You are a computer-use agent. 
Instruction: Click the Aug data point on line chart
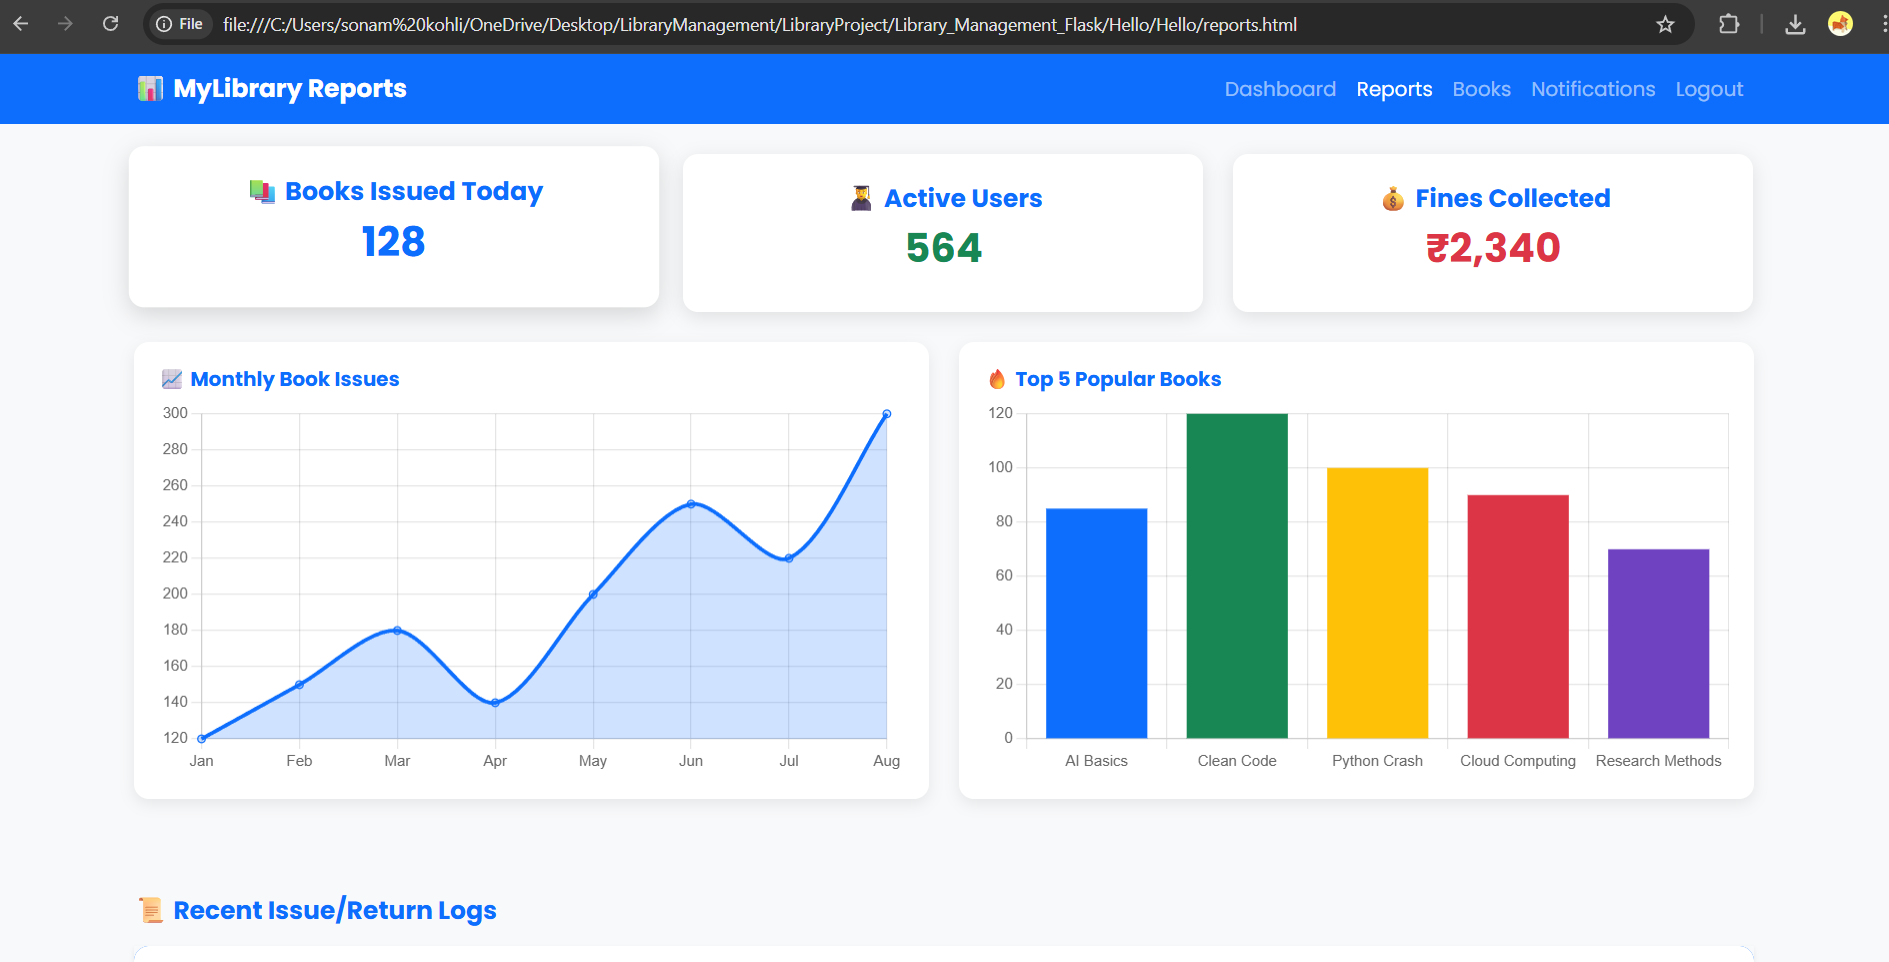pos(886,414)
